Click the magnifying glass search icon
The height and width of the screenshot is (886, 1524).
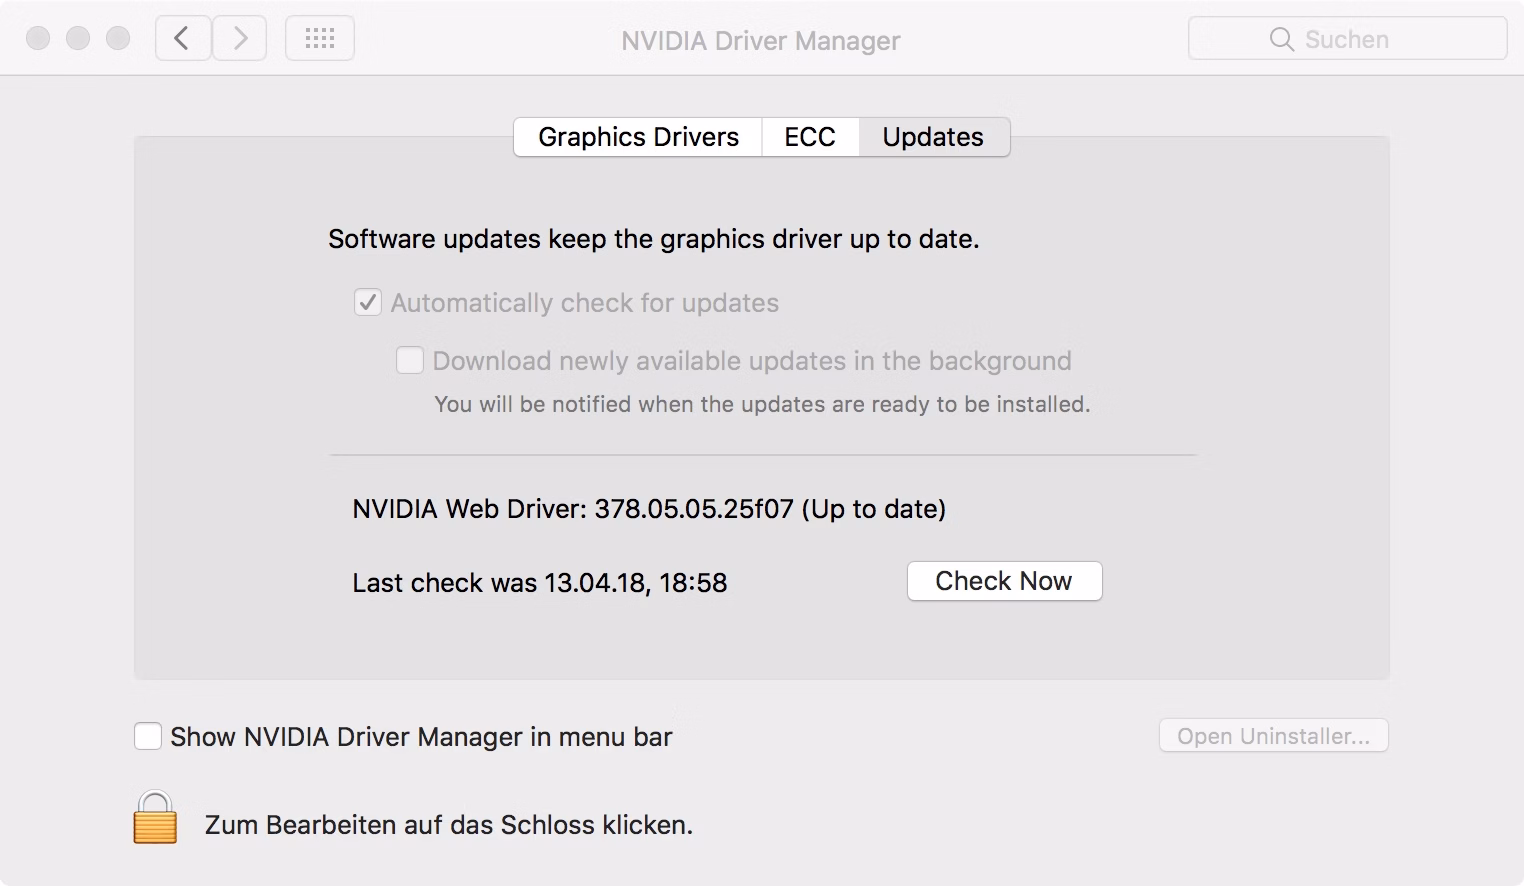pos(1280,39)
